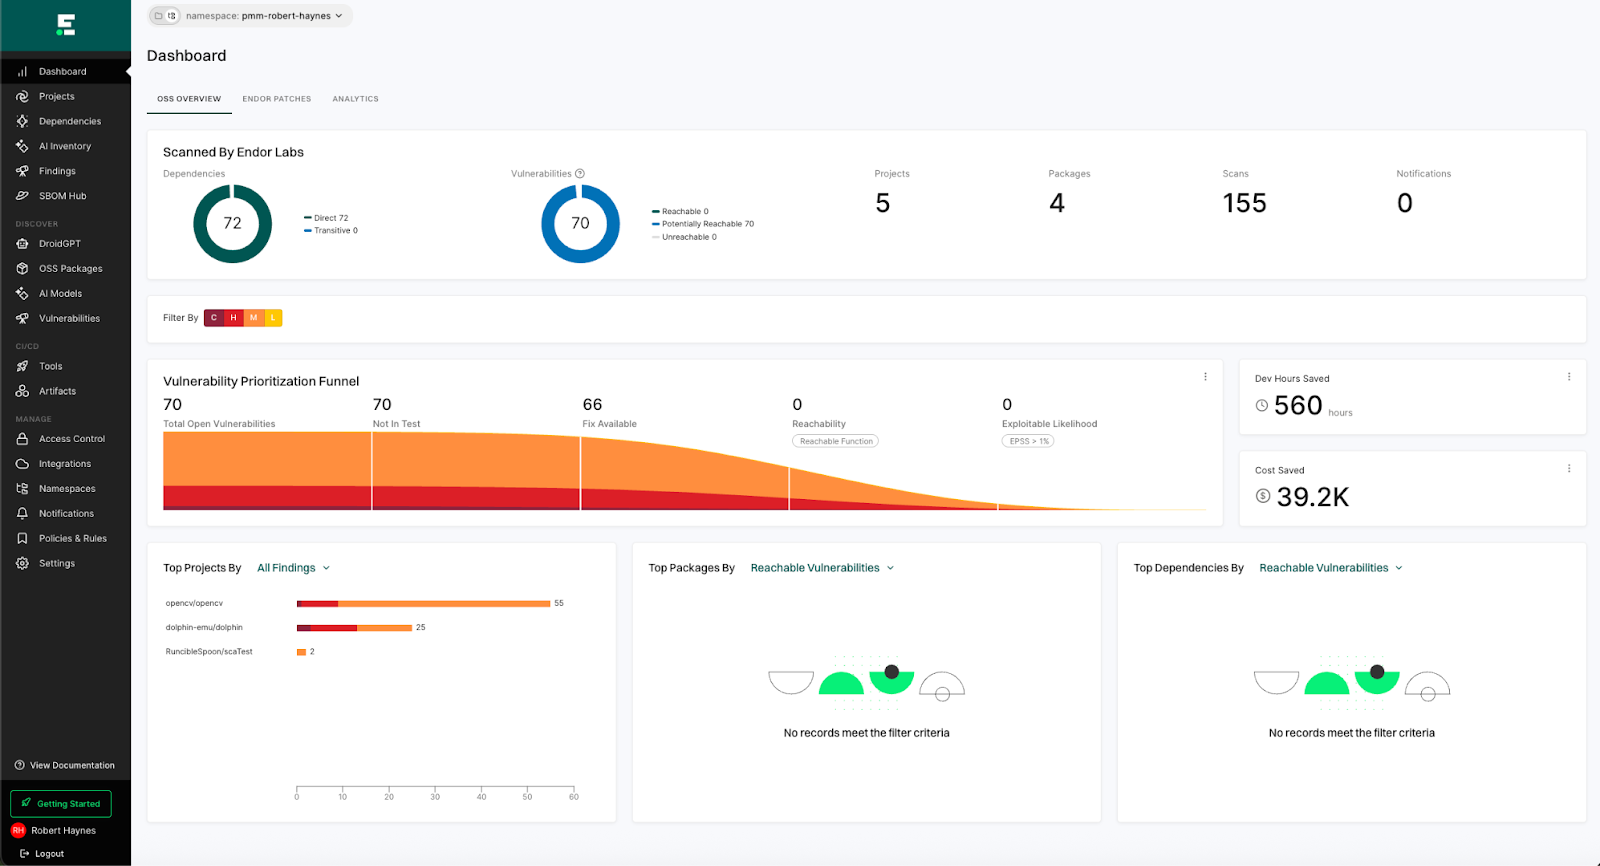Click the dolphin-emu/dolphin project name
The width and height of the screenshot is (1600, 866).
pos(204,628)
